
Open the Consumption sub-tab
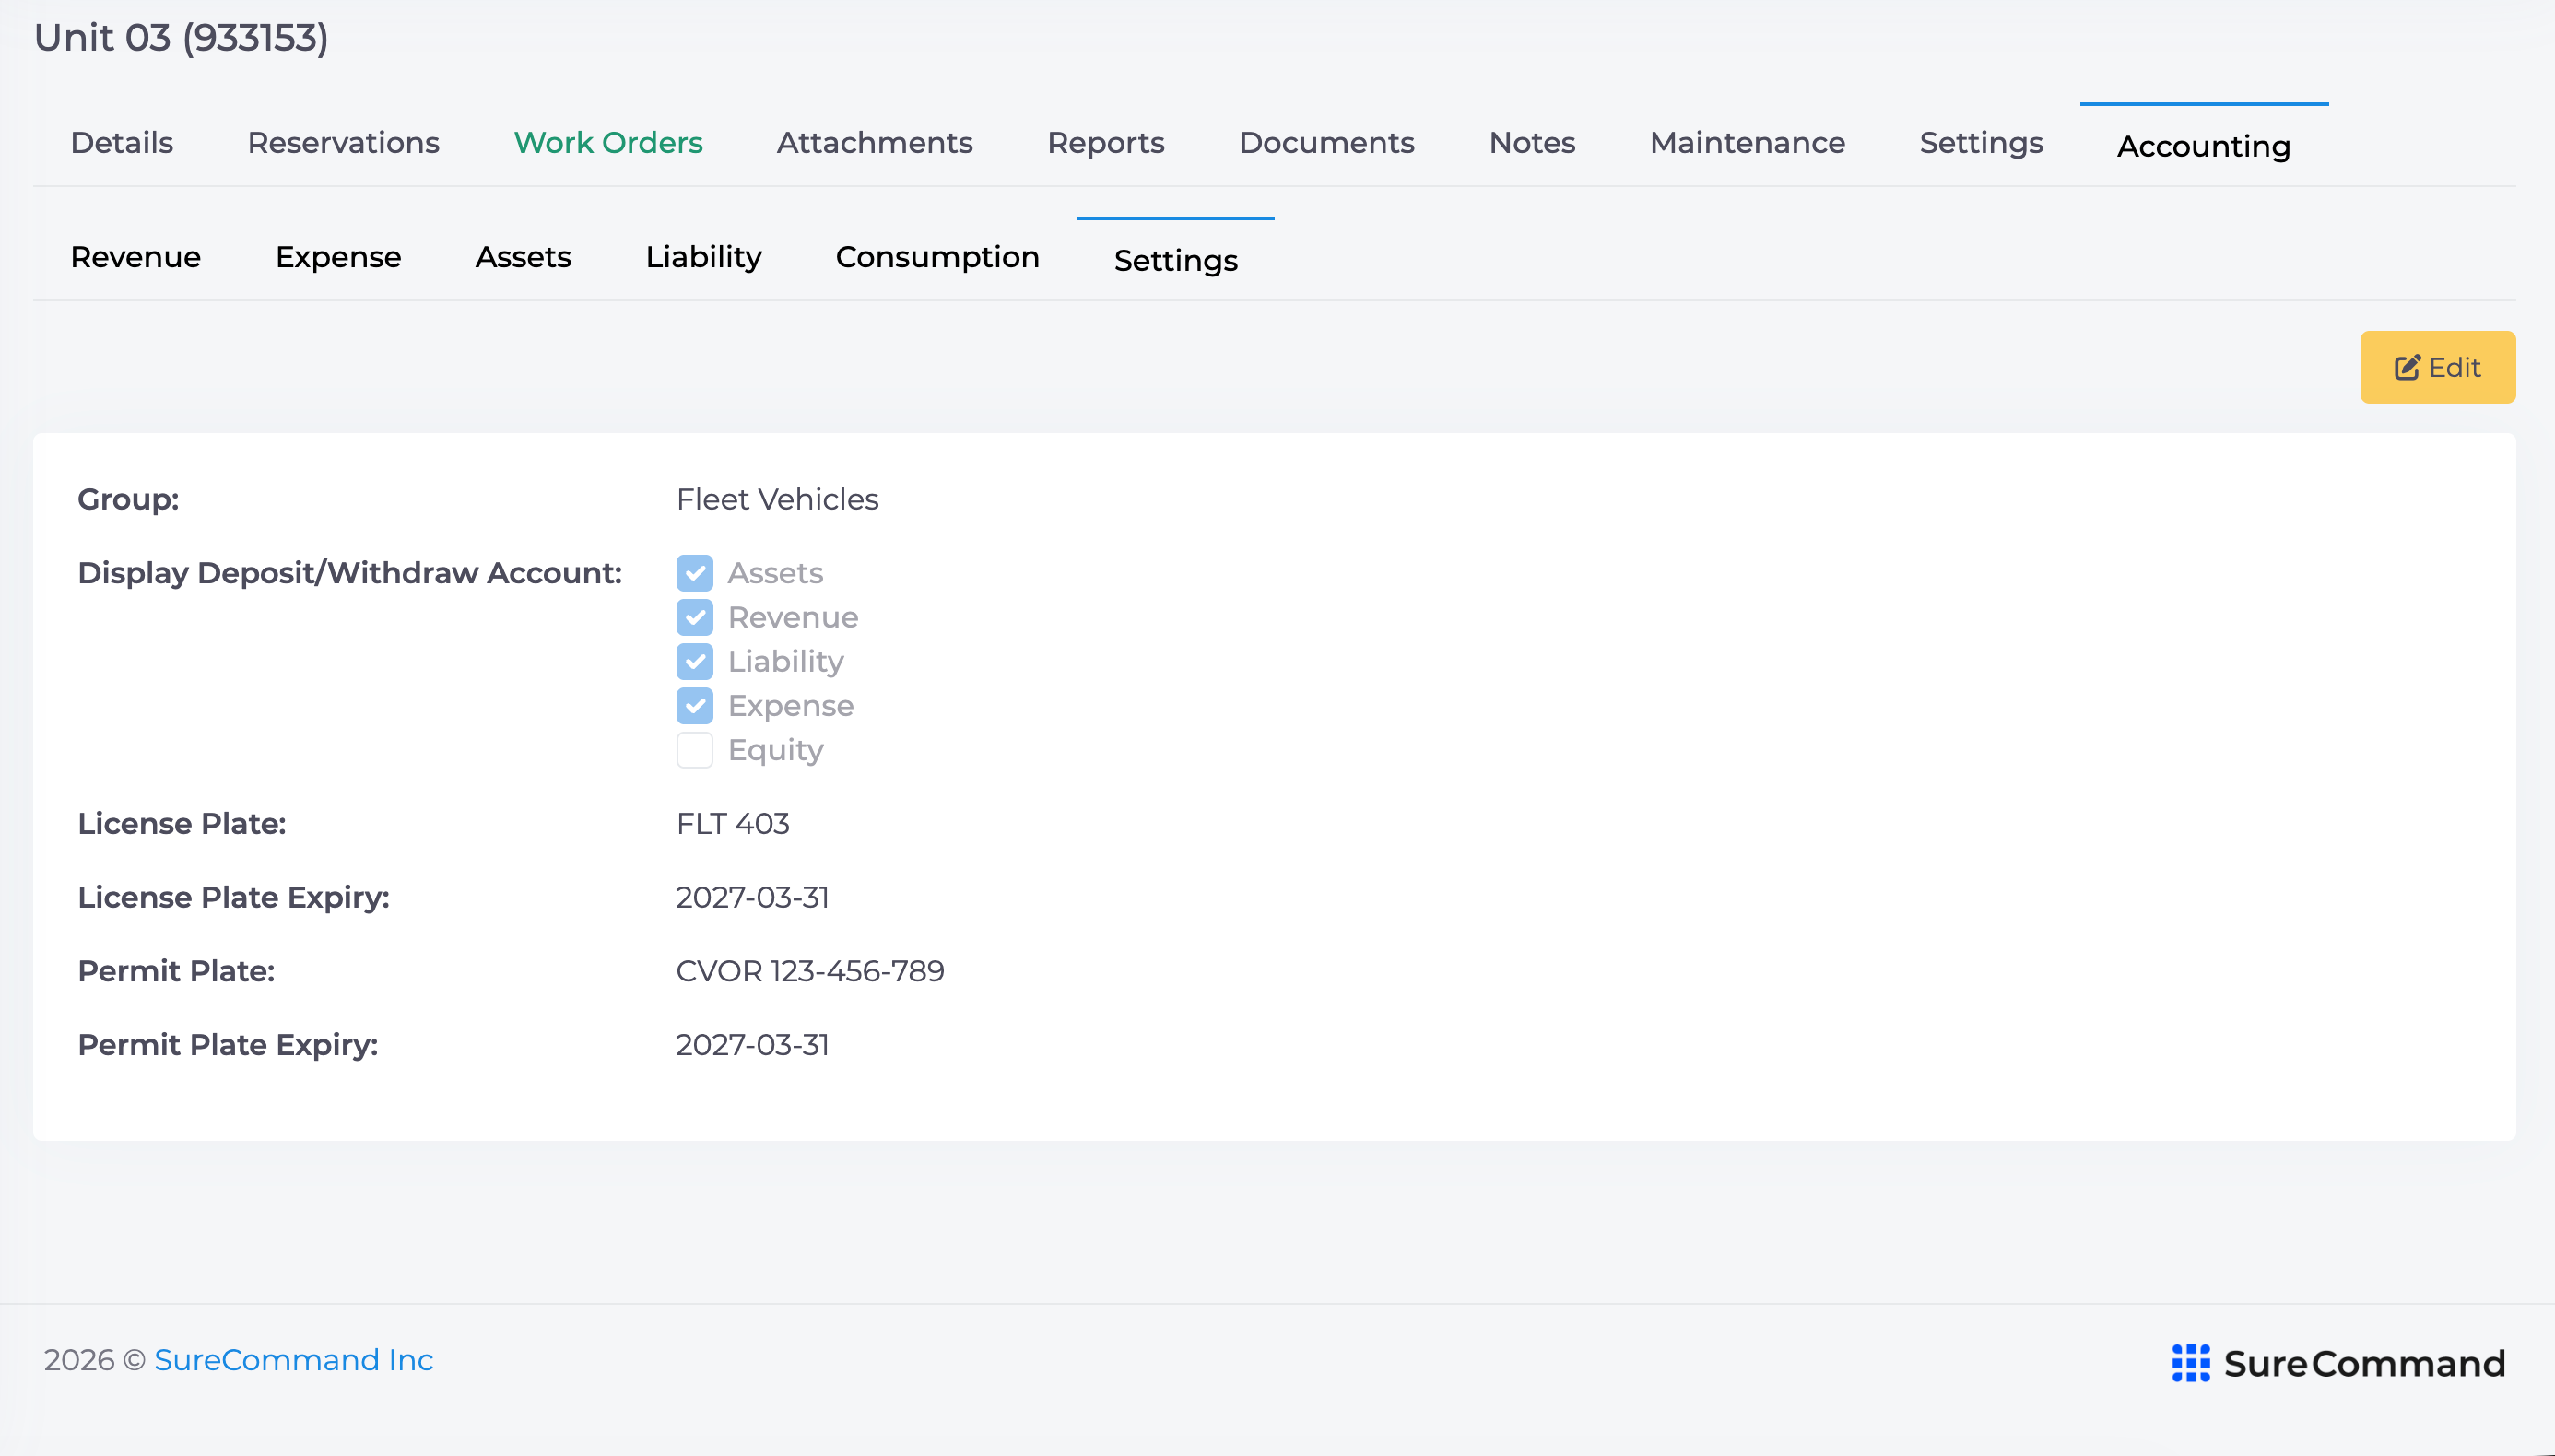[937, 257]
